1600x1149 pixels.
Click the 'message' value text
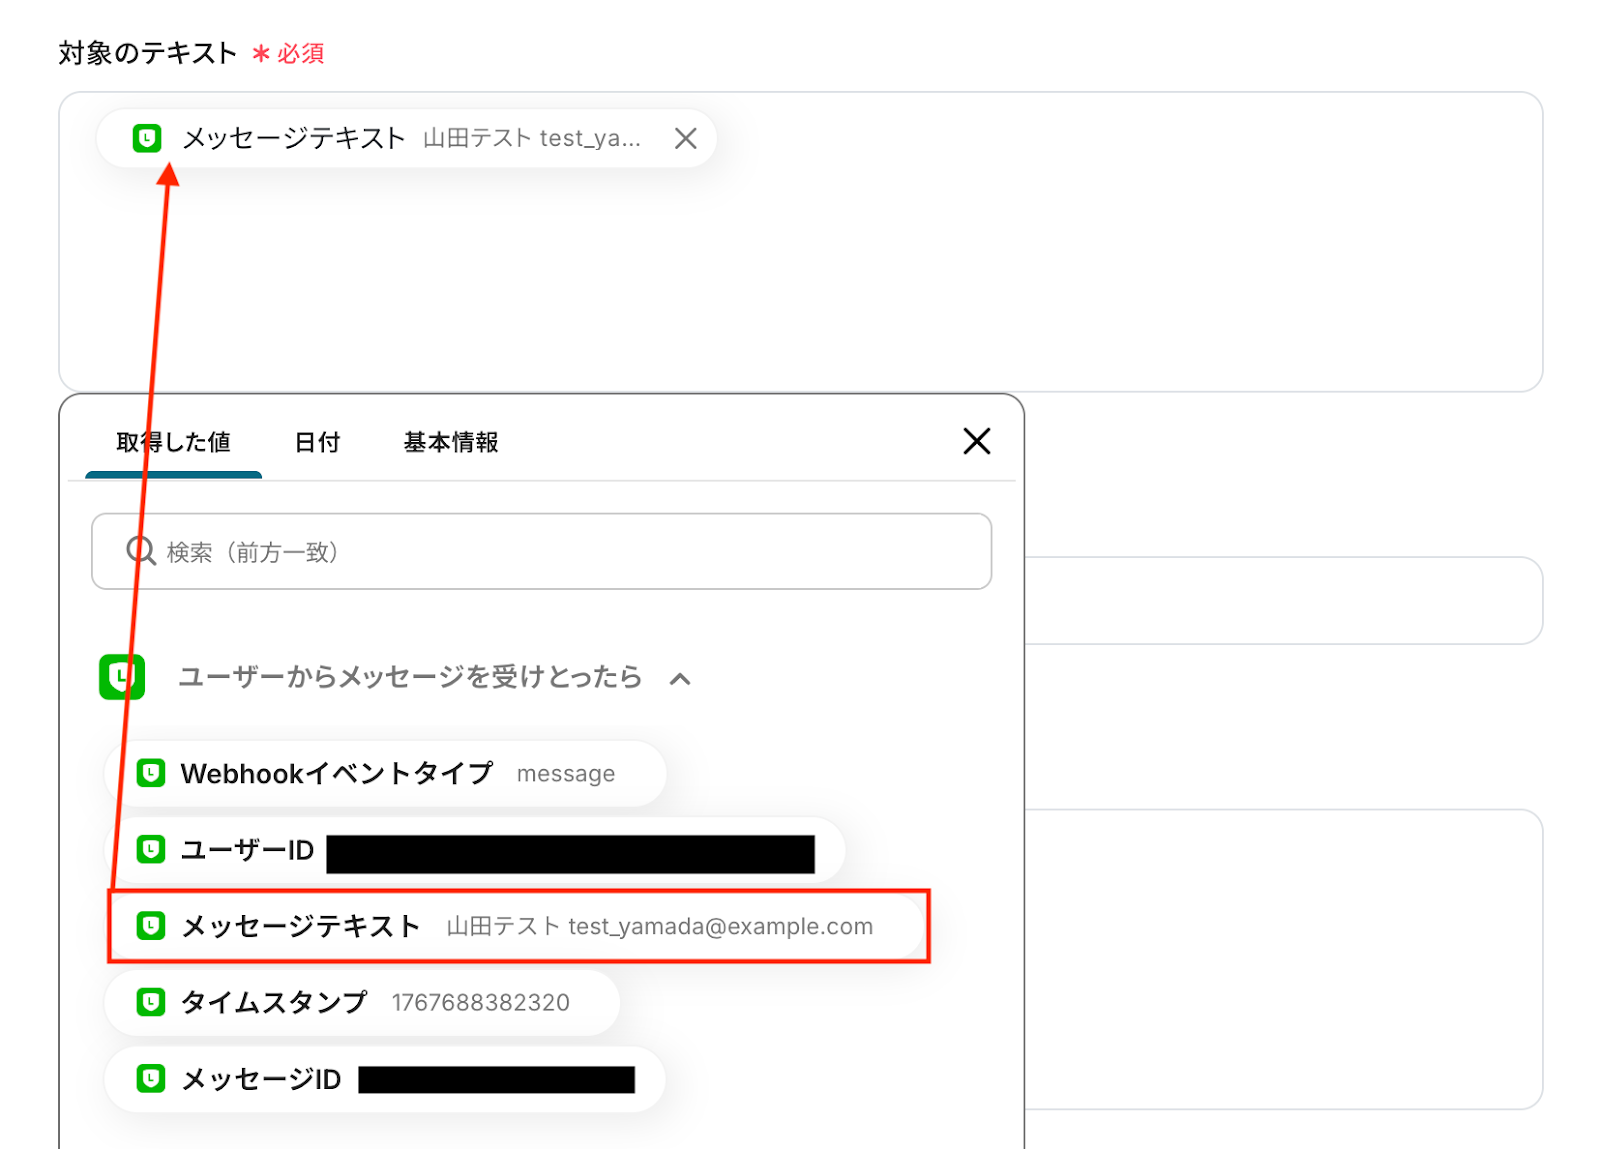coord(566,774)
